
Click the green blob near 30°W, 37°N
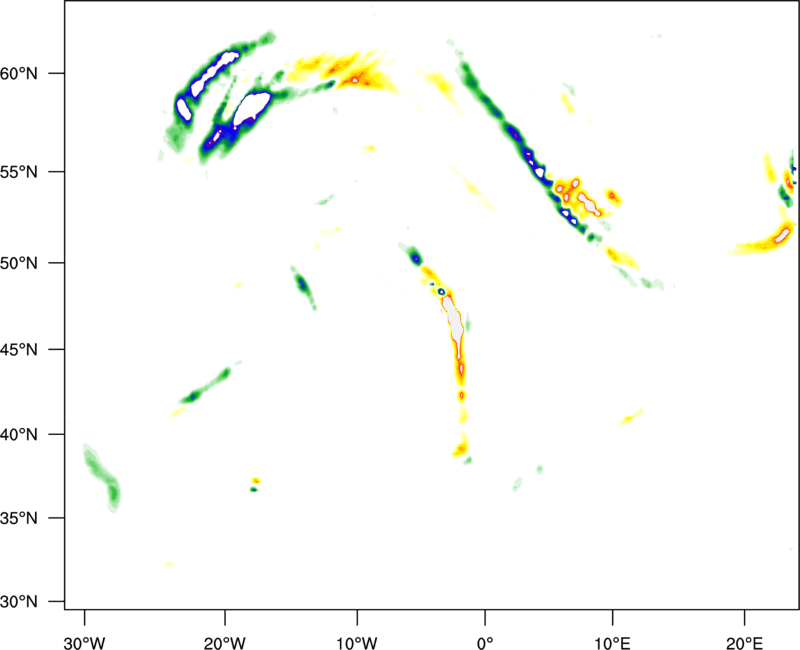(x=104, y=478)
